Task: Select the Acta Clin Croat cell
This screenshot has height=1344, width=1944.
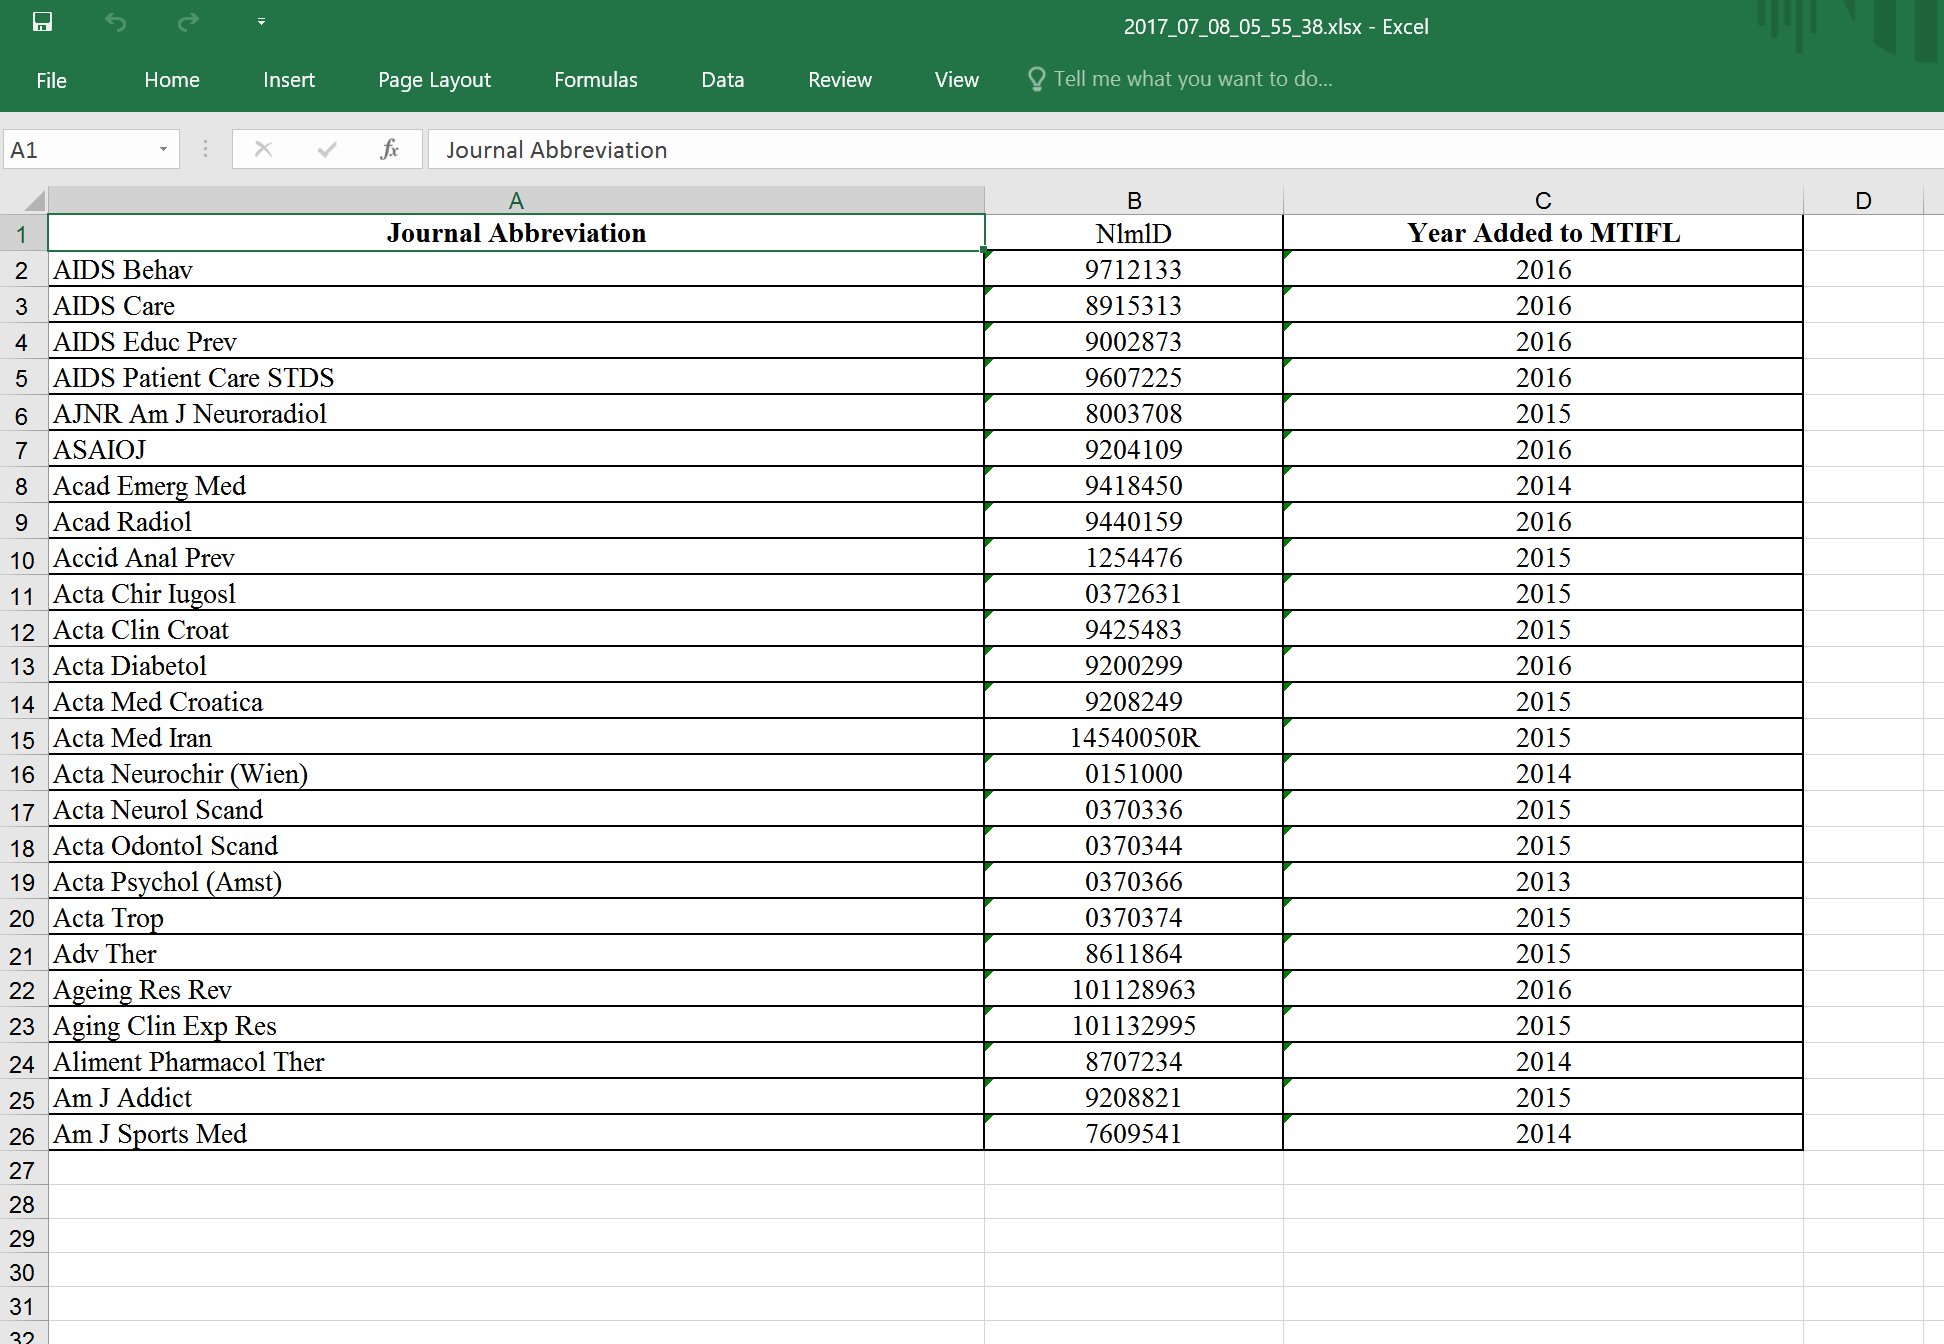Action: 516,629
